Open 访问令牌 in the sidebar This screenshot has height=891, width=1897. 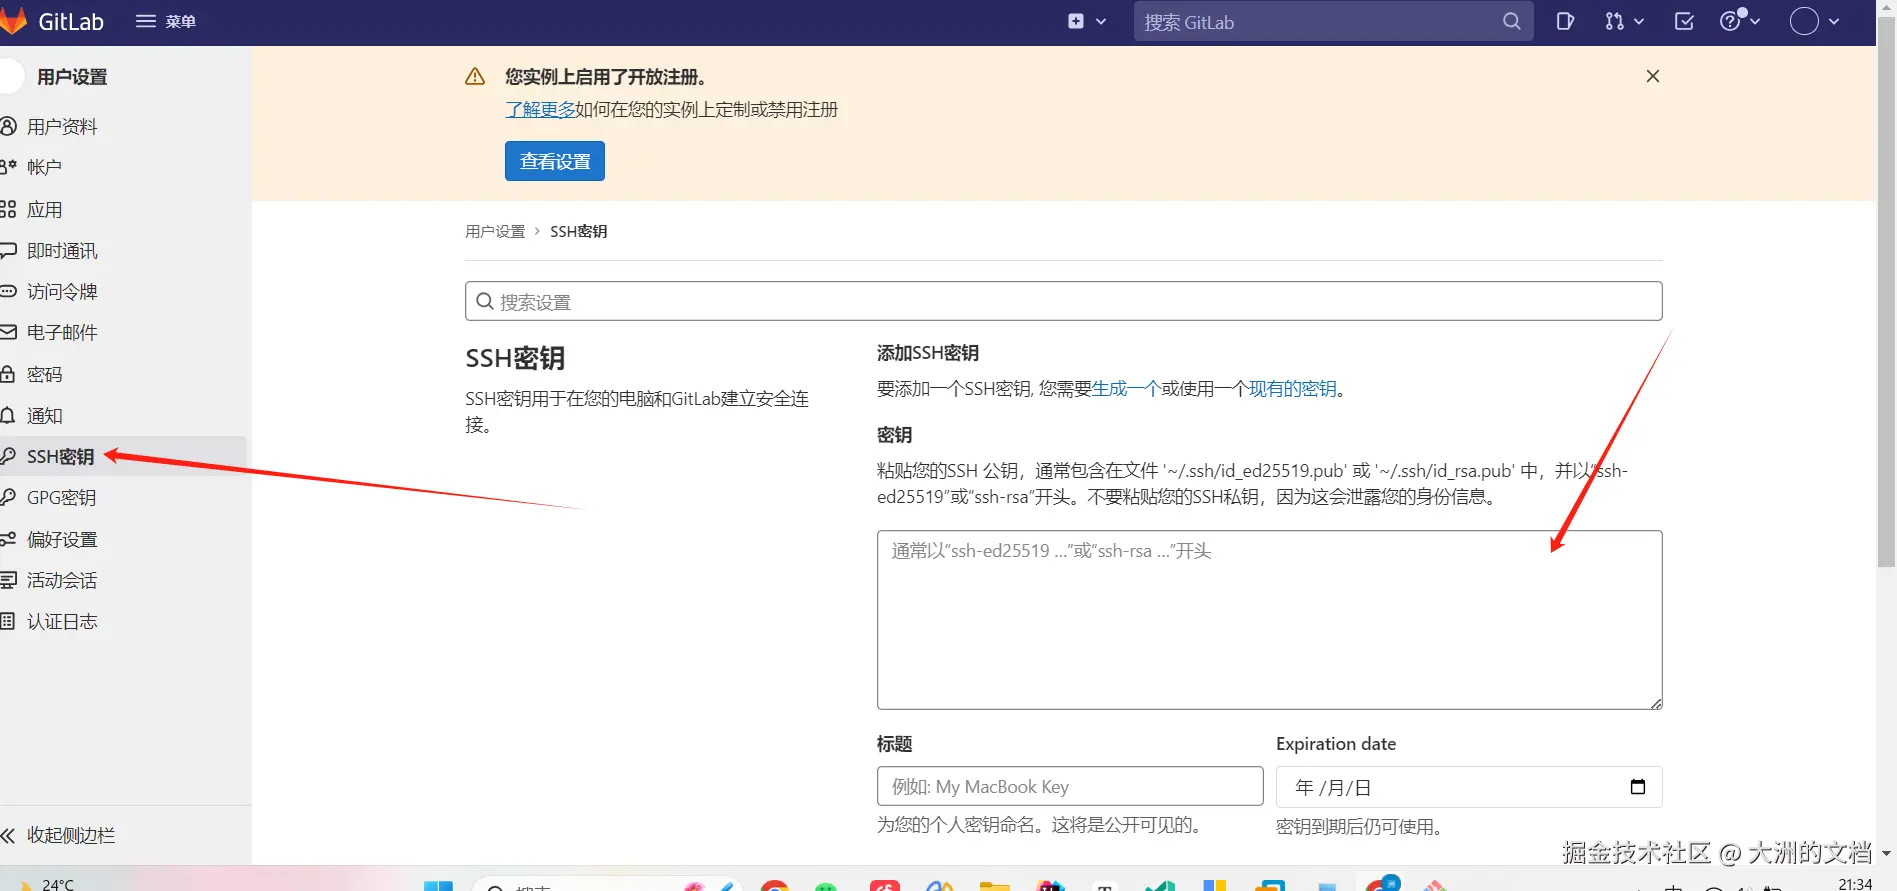tap(123, 291)
